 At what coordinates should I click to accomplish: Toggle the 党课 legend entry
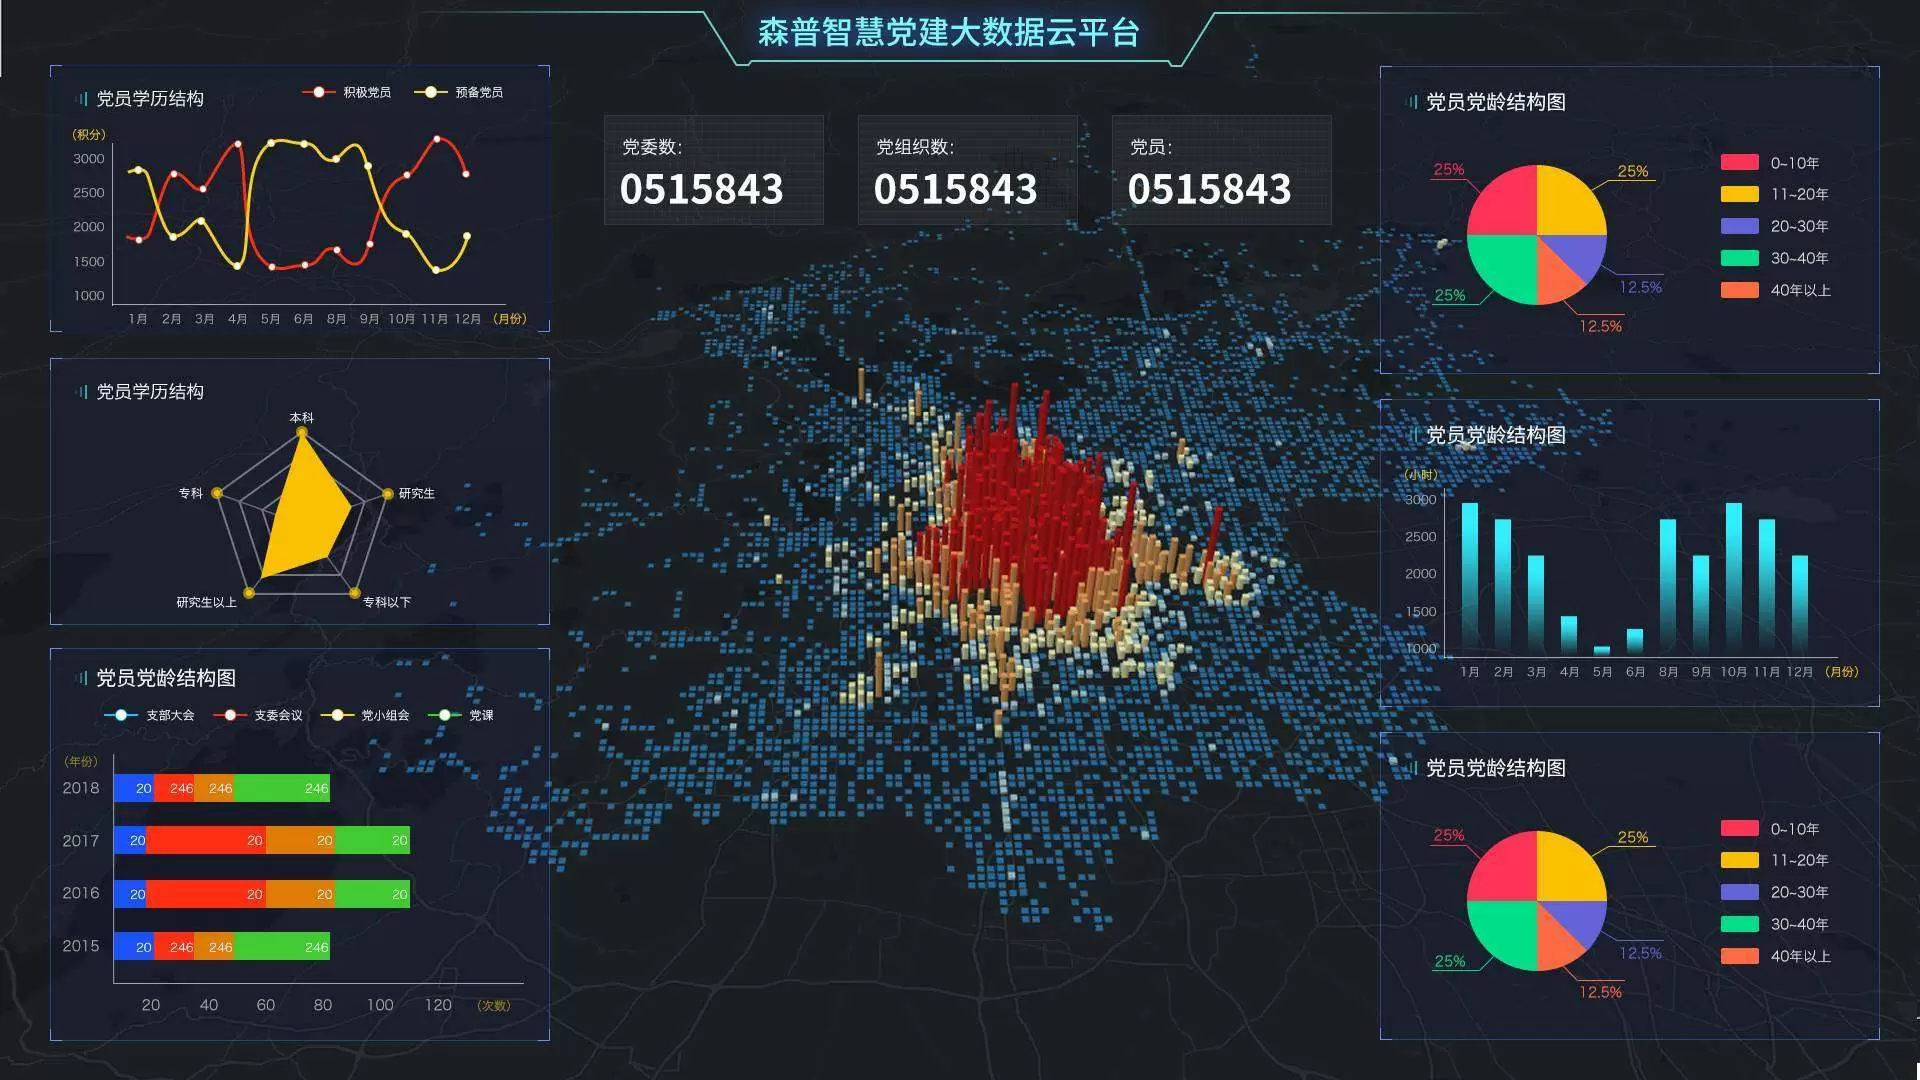click(x=460, y=715)
